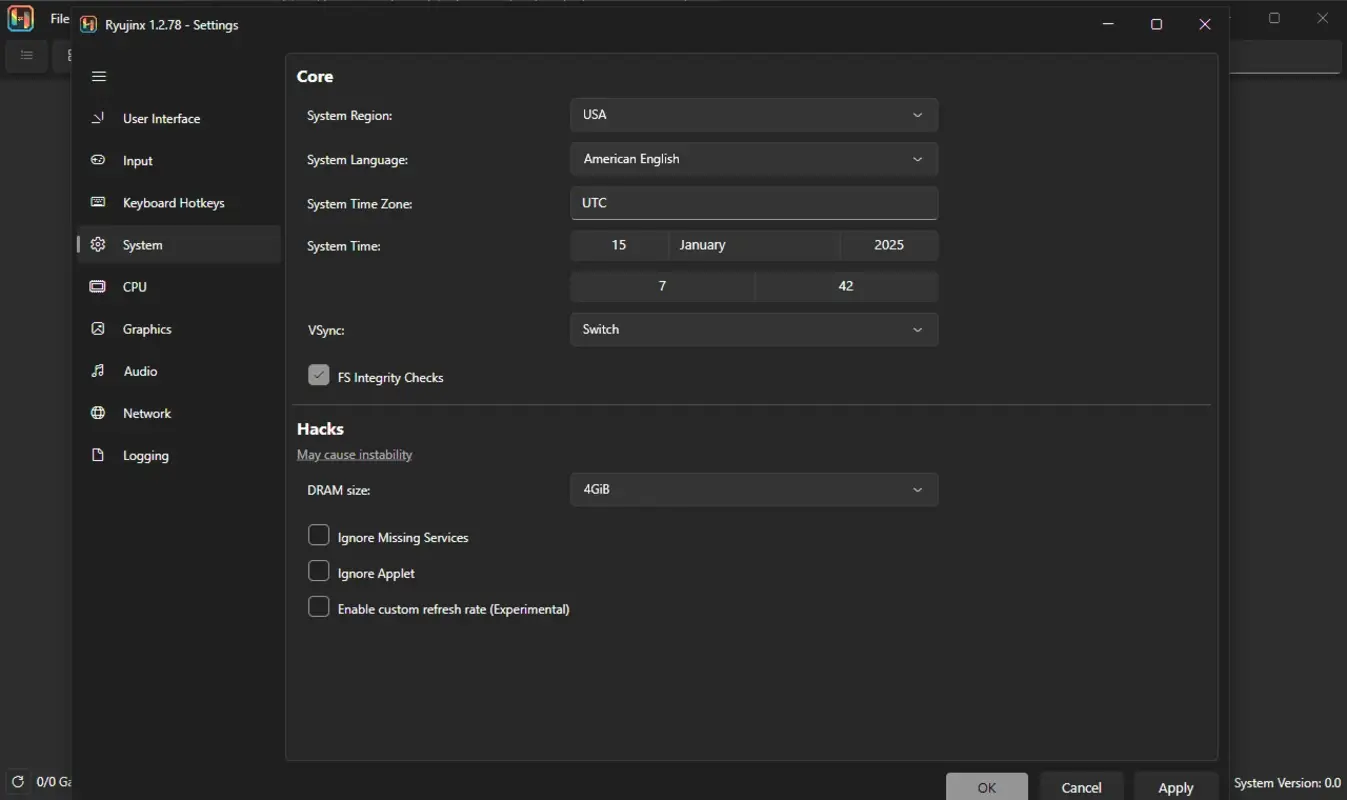Select the Input gamepad icon in the sidebar

pos(97,160)
